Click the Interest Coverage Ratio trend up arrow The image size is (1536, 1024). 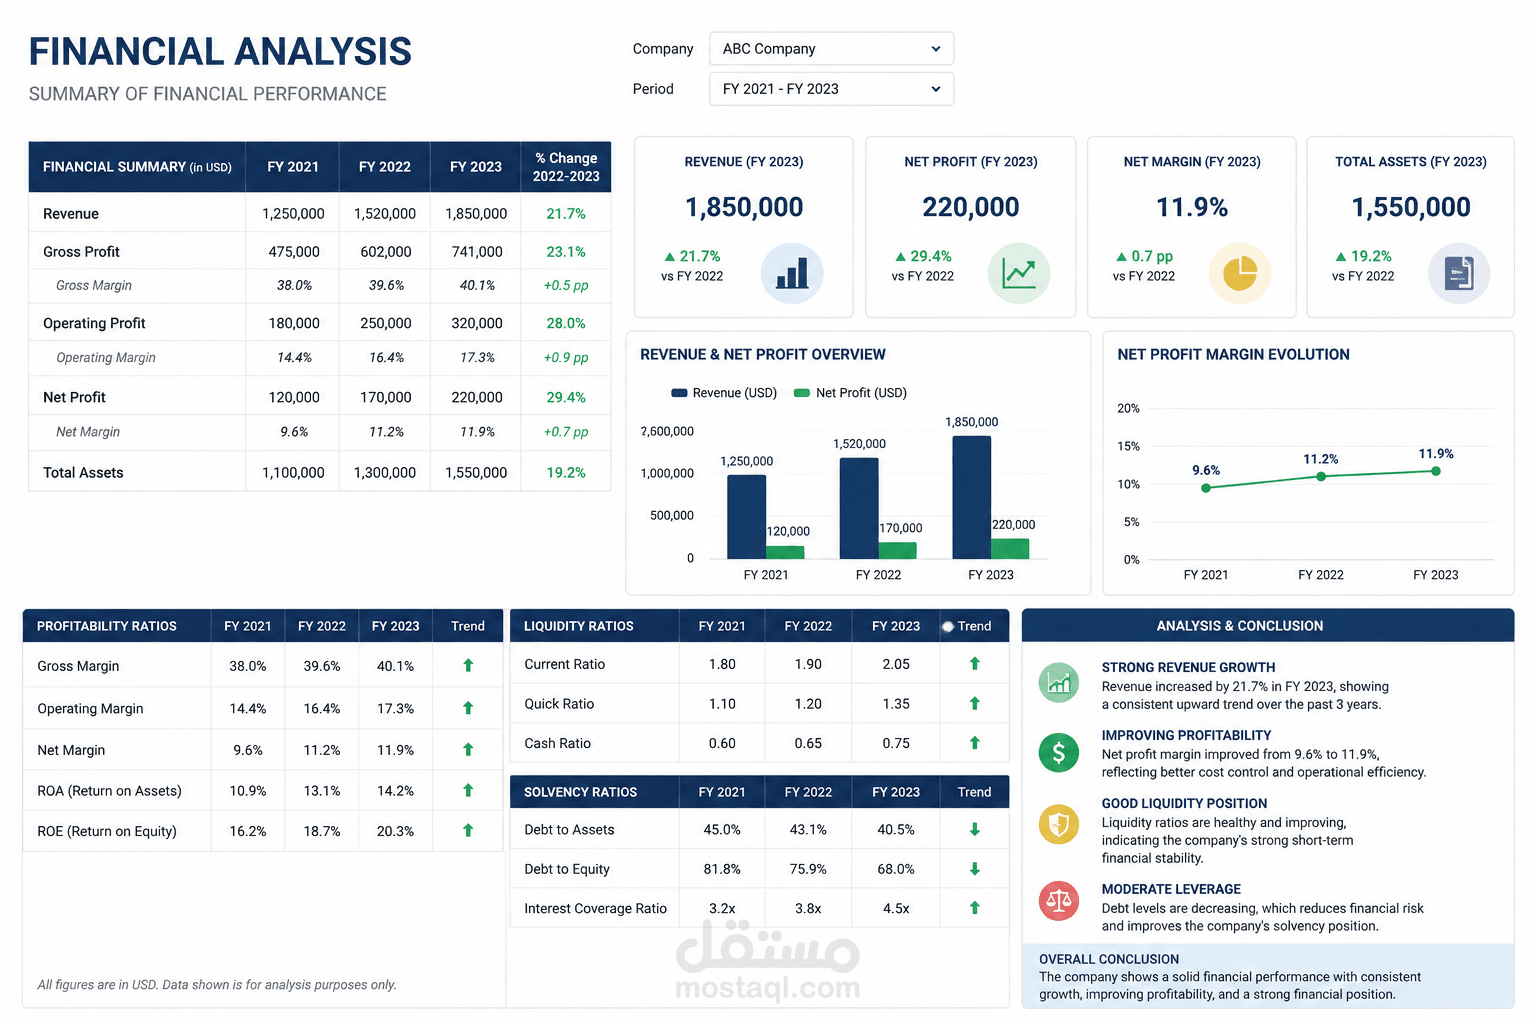[975, 908]
